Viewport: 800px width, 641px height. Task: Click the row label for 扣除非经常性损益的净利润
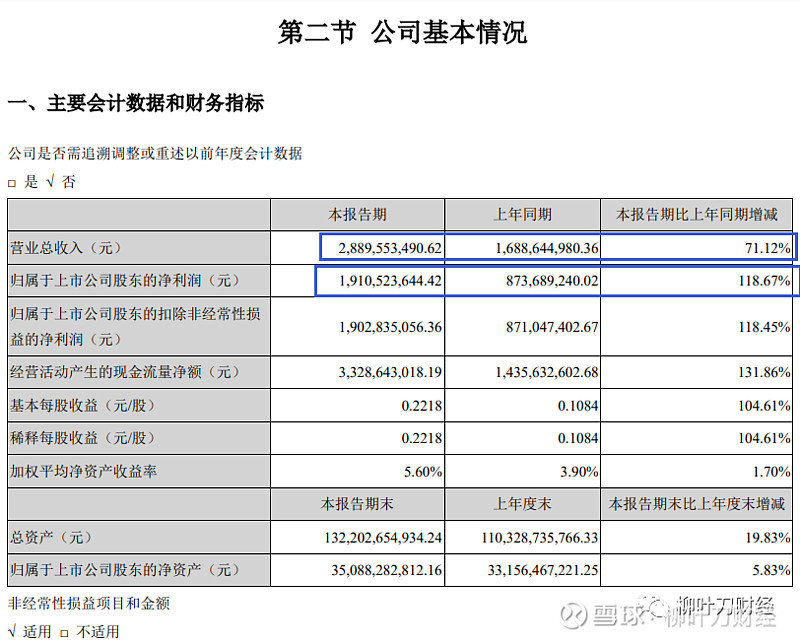point(135,327)
